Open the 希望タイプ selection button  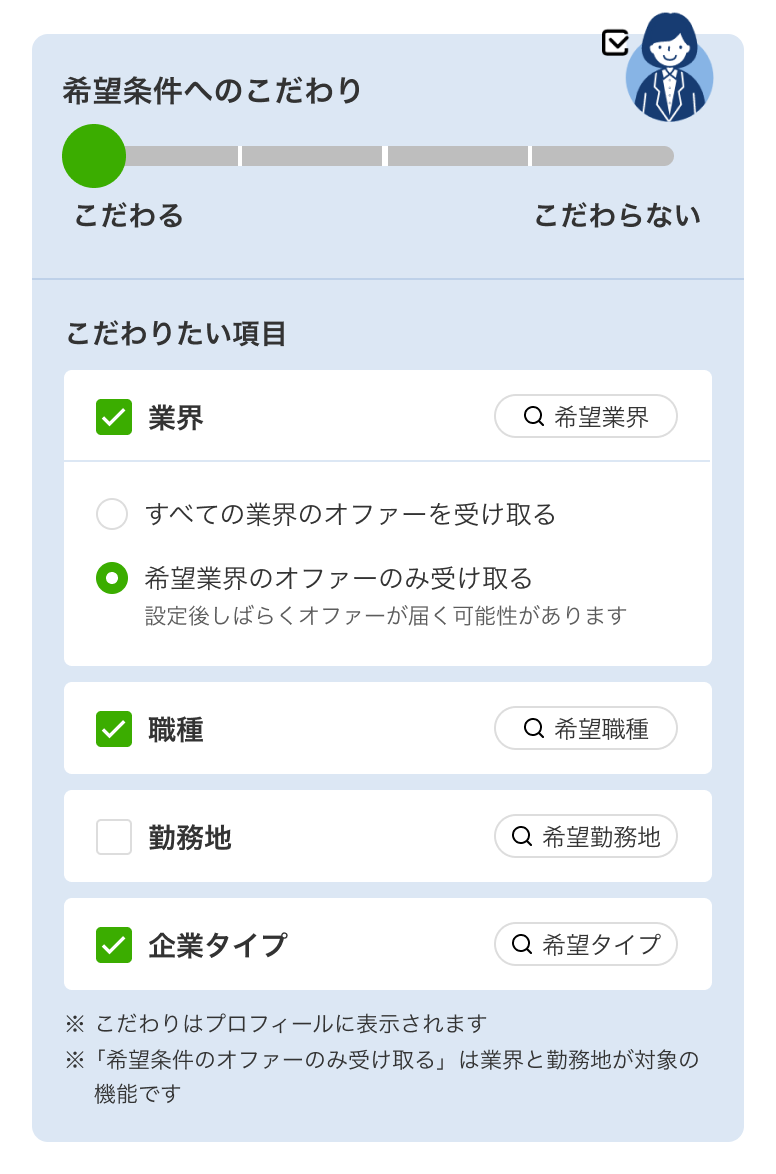(x=586, y=944)
